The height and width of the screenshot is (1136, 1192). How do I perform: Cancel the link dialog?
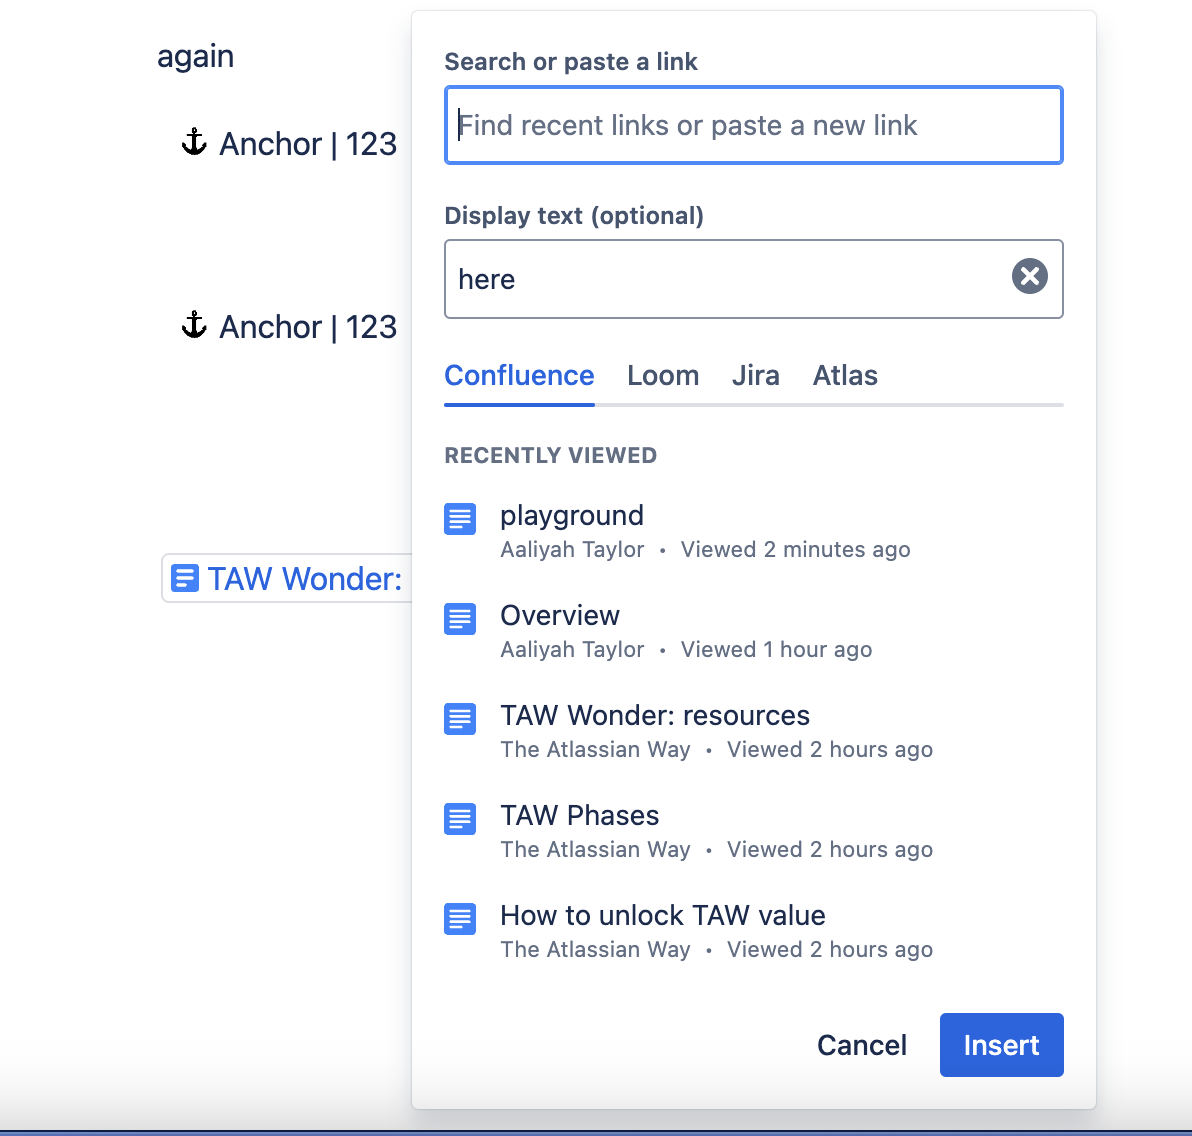(x=861, y=1045)
